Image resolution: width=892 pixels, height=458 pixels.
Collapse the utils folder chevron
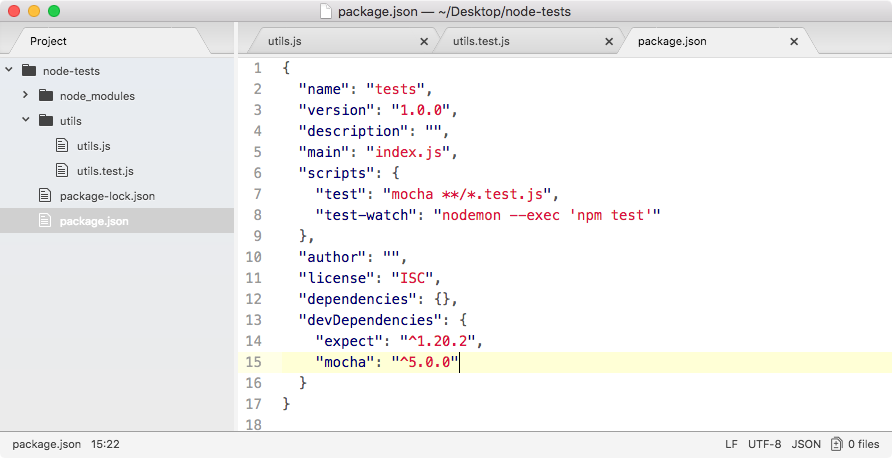[x=26, y=121]
